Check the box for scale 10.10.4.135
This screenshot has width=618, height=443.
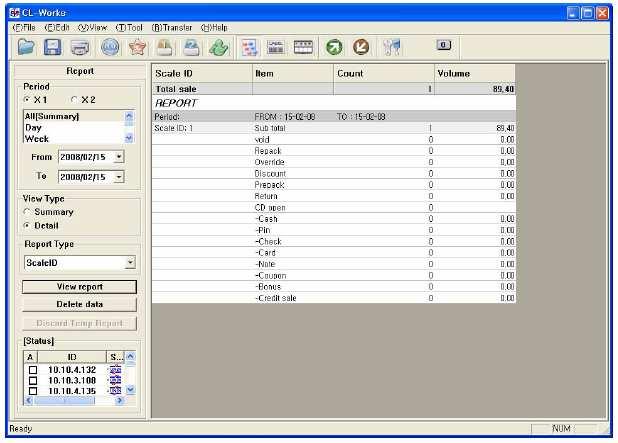click(x=33, y=391)
